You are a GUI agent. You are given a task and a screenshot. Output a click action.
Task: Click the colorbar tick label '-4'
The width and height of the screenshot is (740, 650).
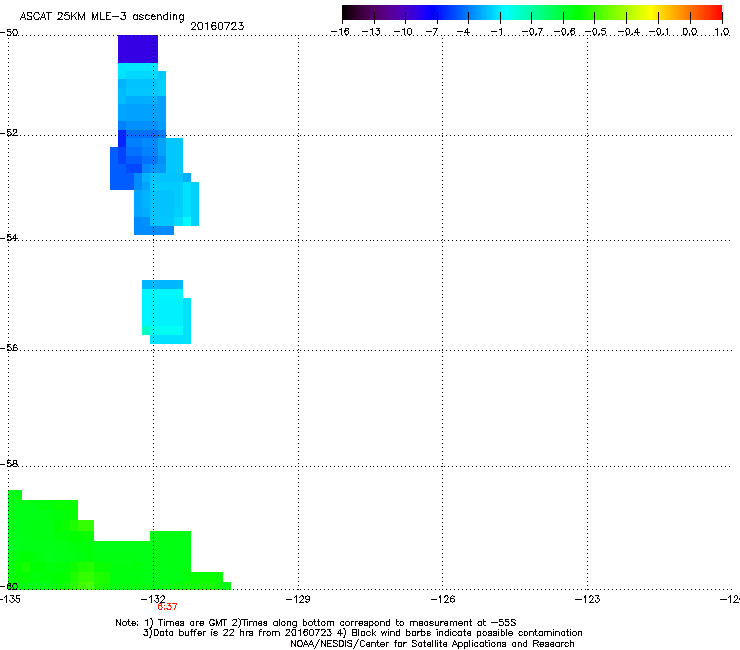click(463, 32)
